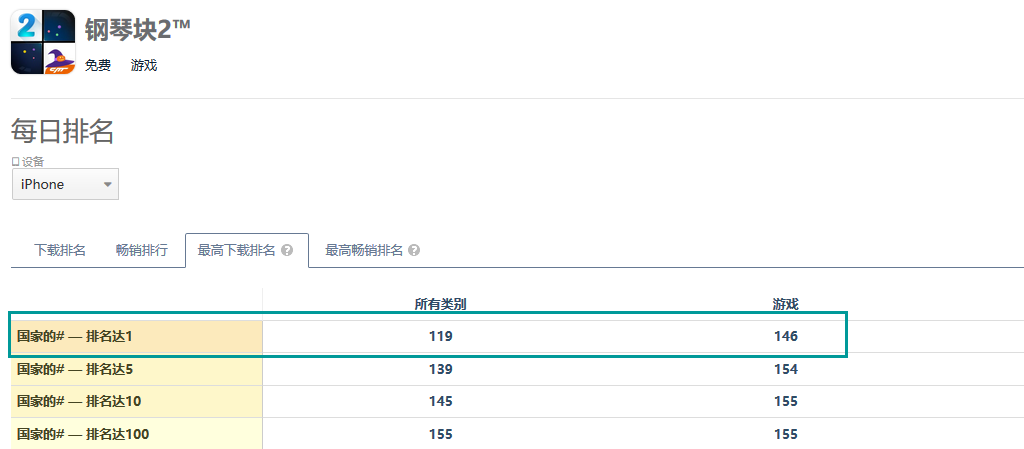Click the 免费 label under app title
Viewport: 1024px width, 449px height.
click(x=98, y=65)
